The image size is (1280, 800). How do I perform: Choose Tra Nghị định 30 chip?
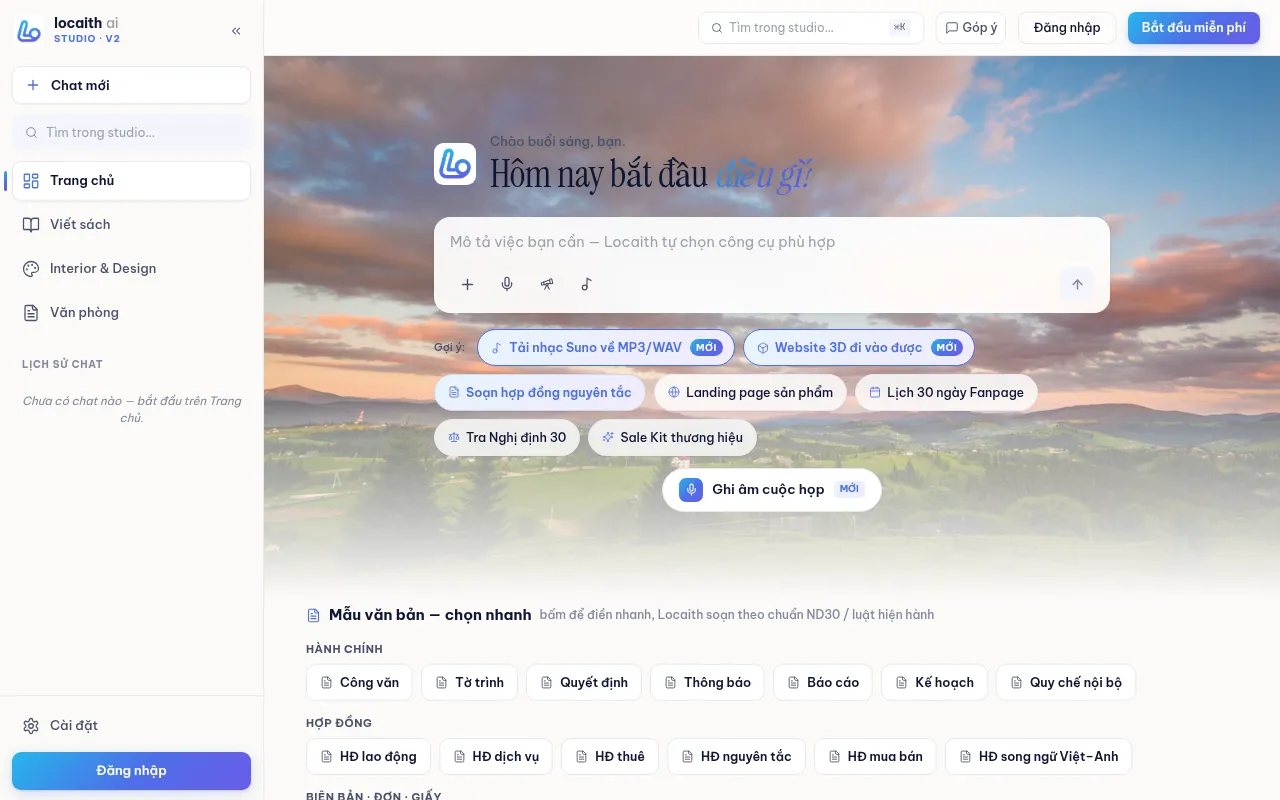tap(507, 437)
